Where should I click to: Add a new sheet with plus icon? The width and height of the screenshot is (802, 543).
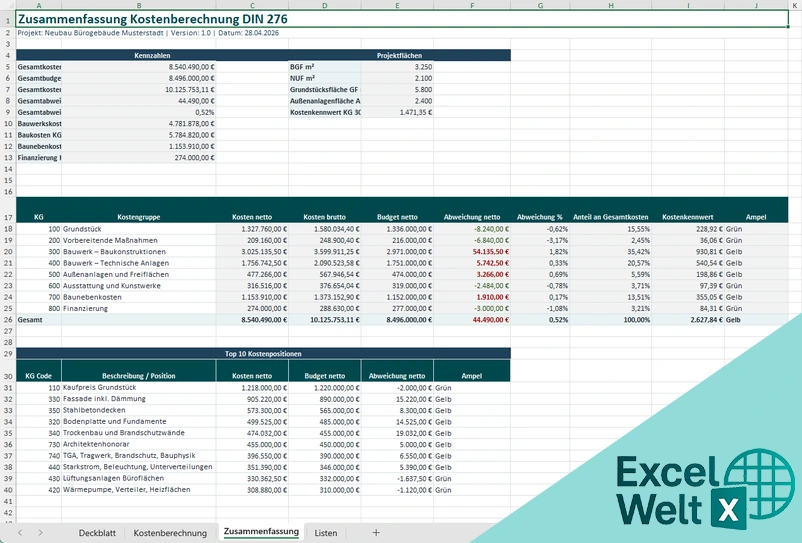coord(376,533)
